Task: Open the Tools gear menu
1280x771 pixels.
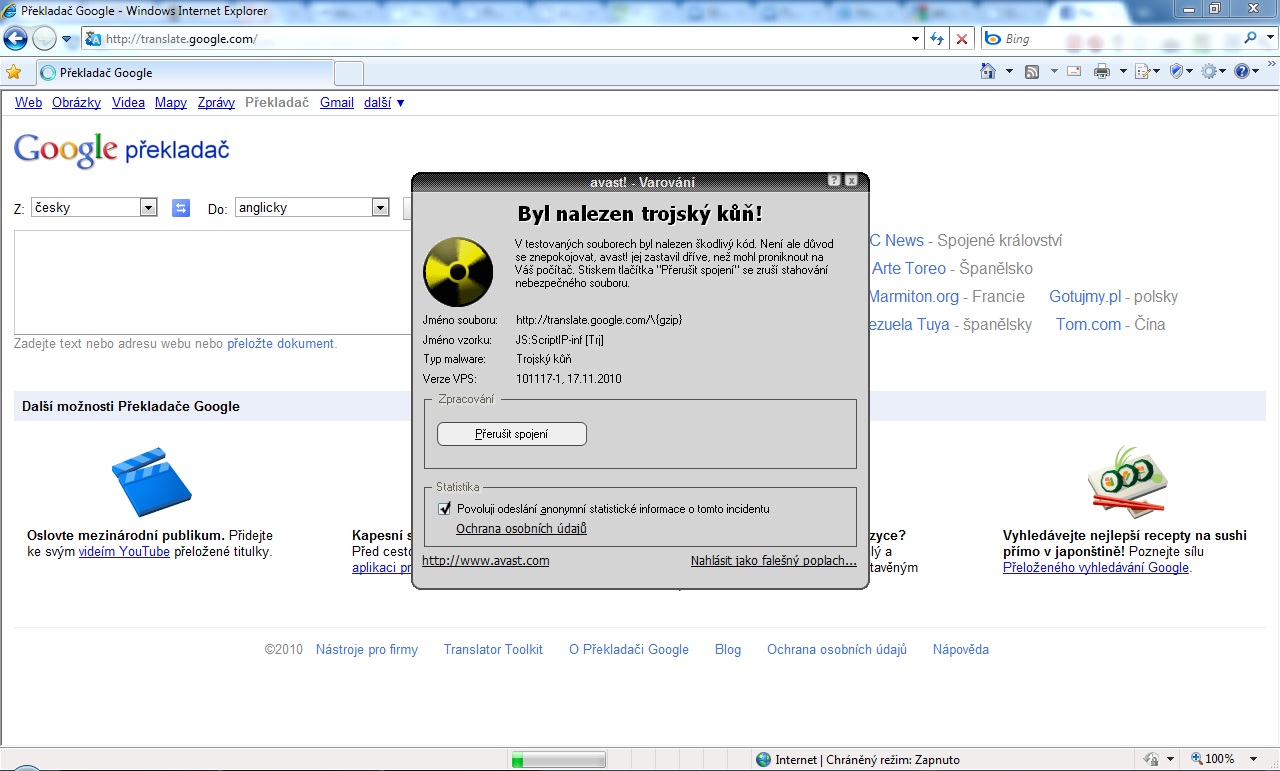Action: 1213,71
